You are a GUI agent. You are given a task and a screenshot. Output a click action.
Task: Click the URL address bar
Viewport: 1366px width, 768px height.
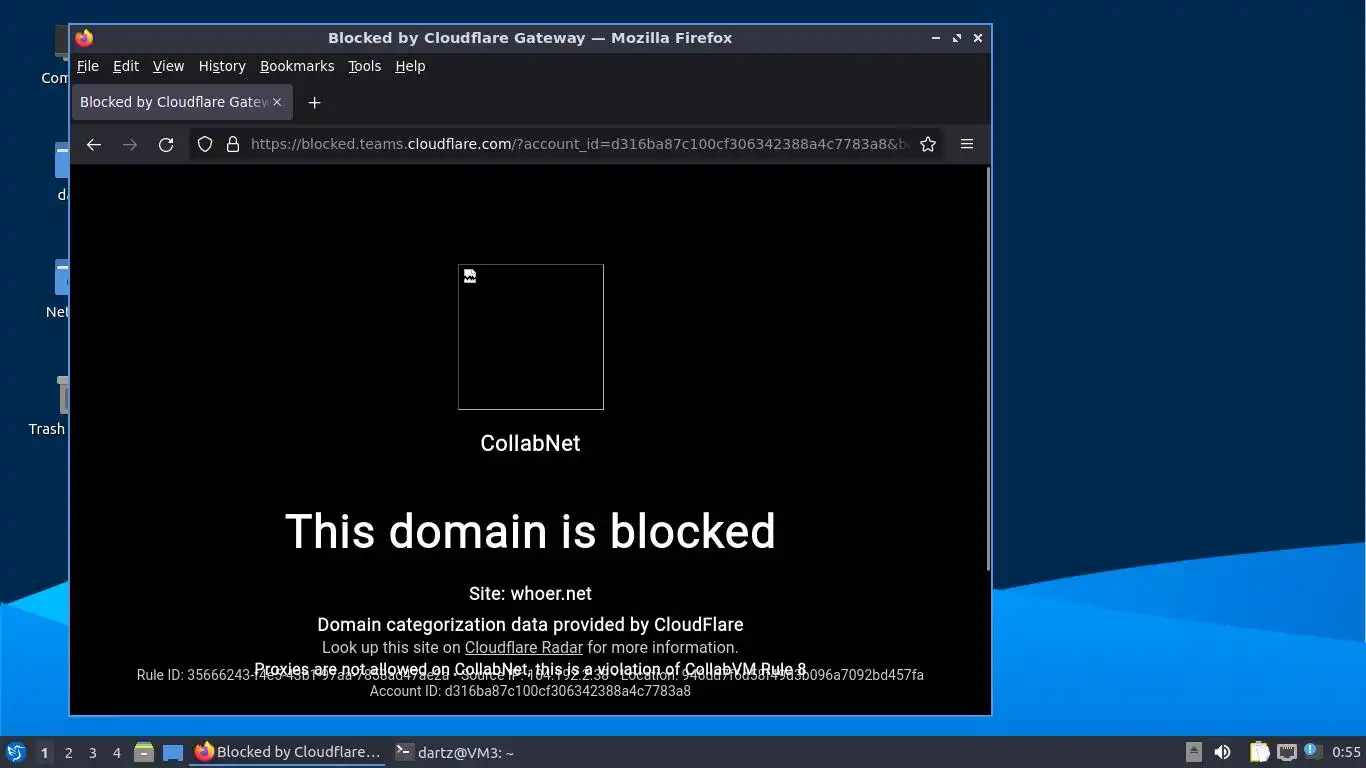(x=580, y=144)
